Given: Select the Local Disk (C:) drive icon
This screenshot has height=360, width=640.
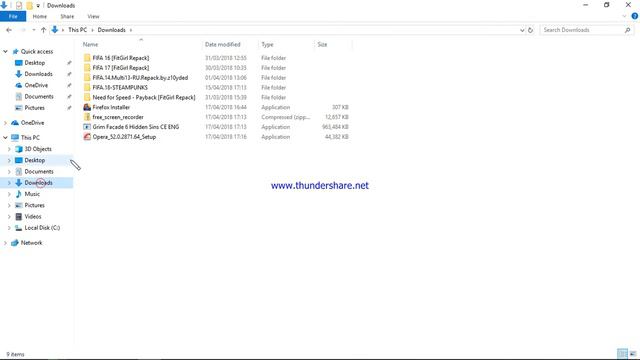Looking at the screenshot, I should (x=18, y=228).
